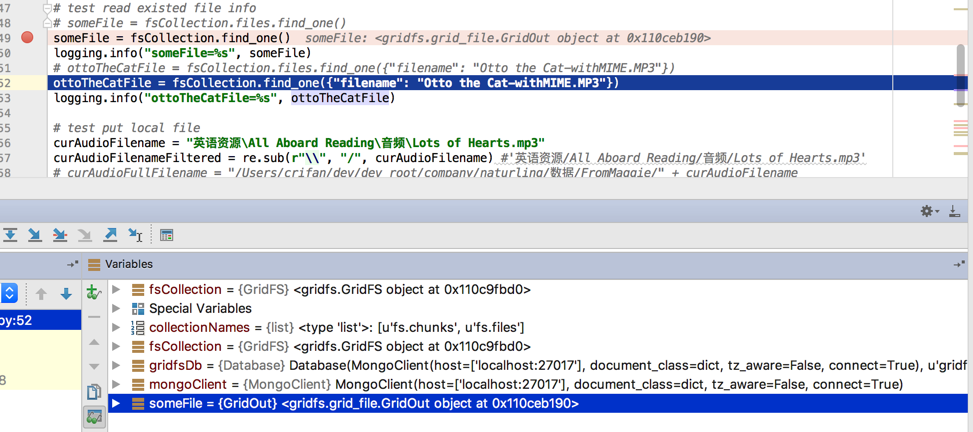Viewport: 973px width, 432px height.
Task: Expand the collectionNames list variable
Action: pyautogui.click(x=116, y=328)
